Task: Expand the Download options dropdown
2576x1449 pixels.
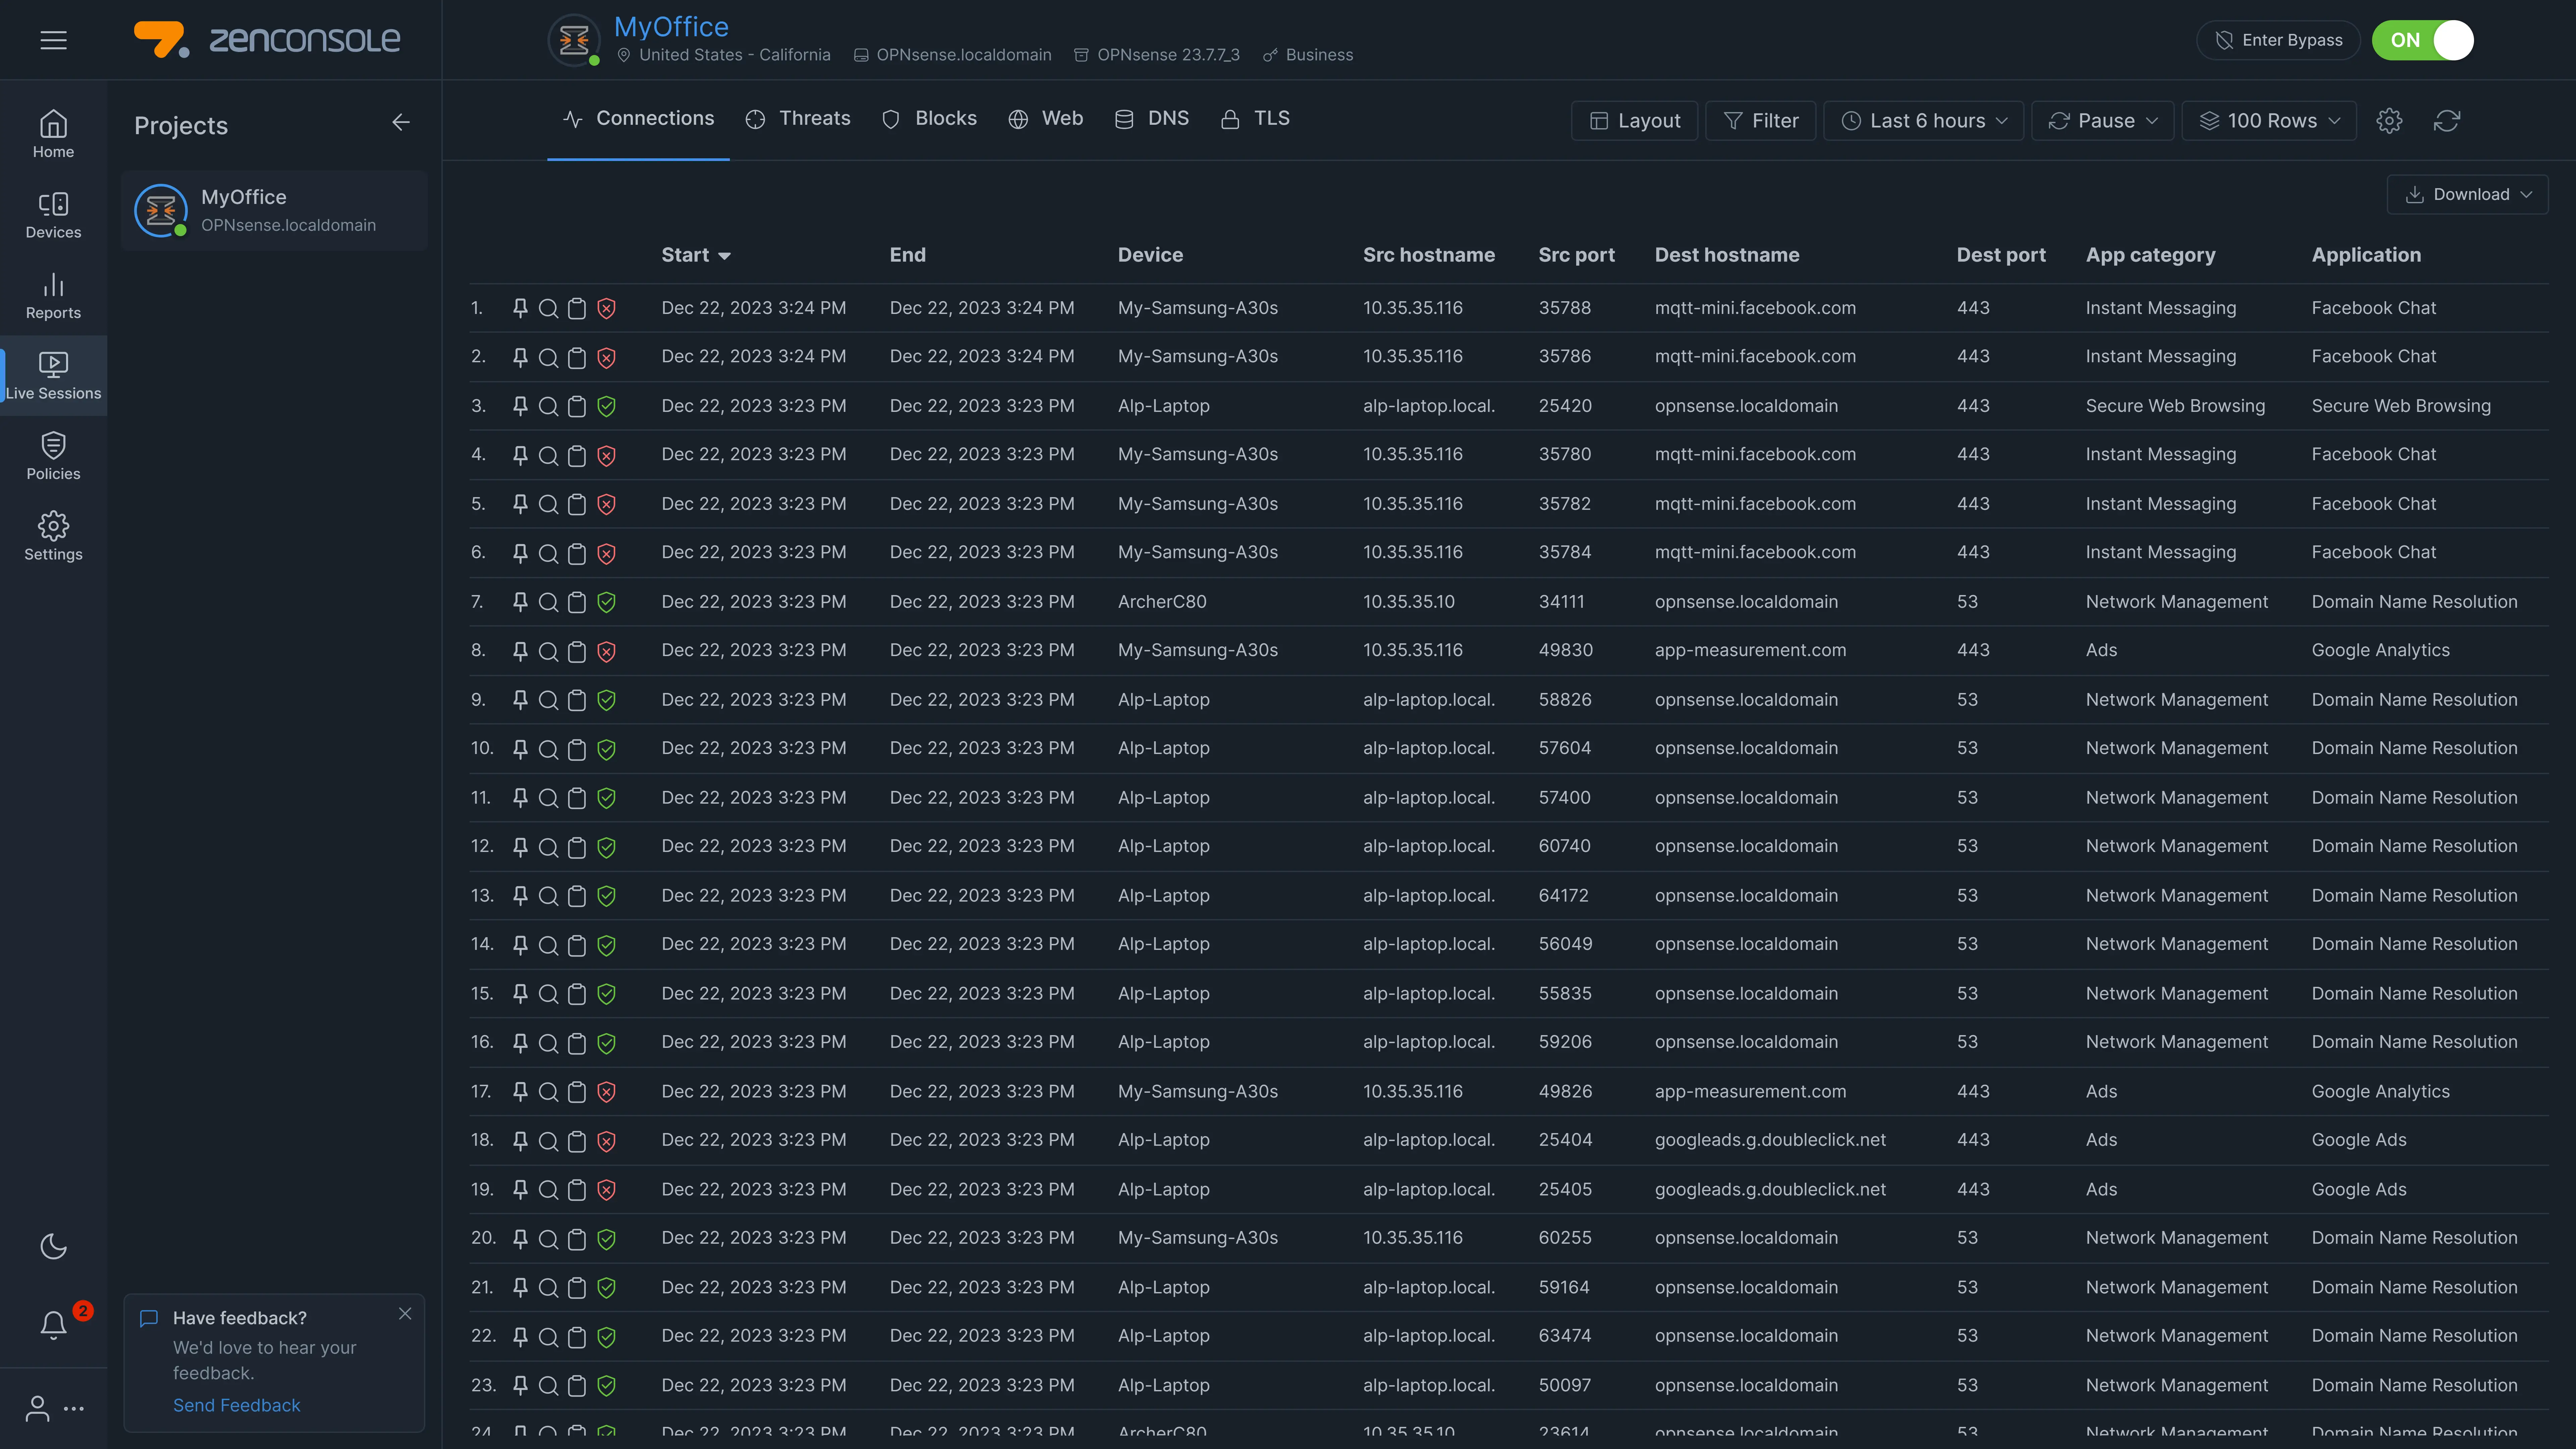Action: [x=2467, y=194]
